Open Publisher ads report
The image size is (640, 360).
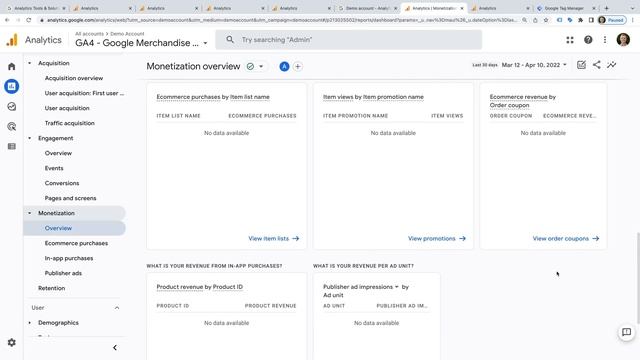[x=63, y=273]
